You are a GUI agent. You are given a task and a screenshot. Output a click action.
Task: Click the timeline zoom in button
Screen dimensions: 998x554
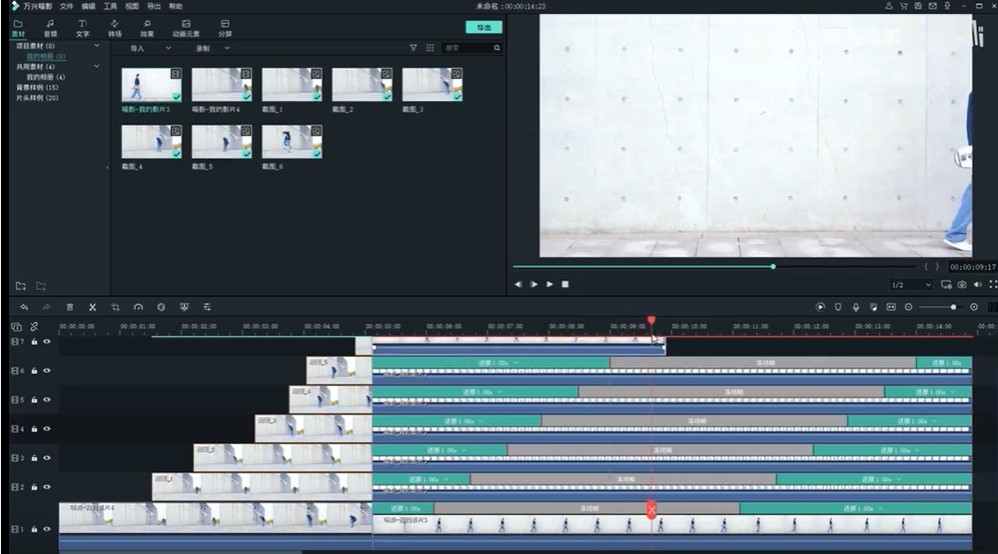click(x=974, y=307)
